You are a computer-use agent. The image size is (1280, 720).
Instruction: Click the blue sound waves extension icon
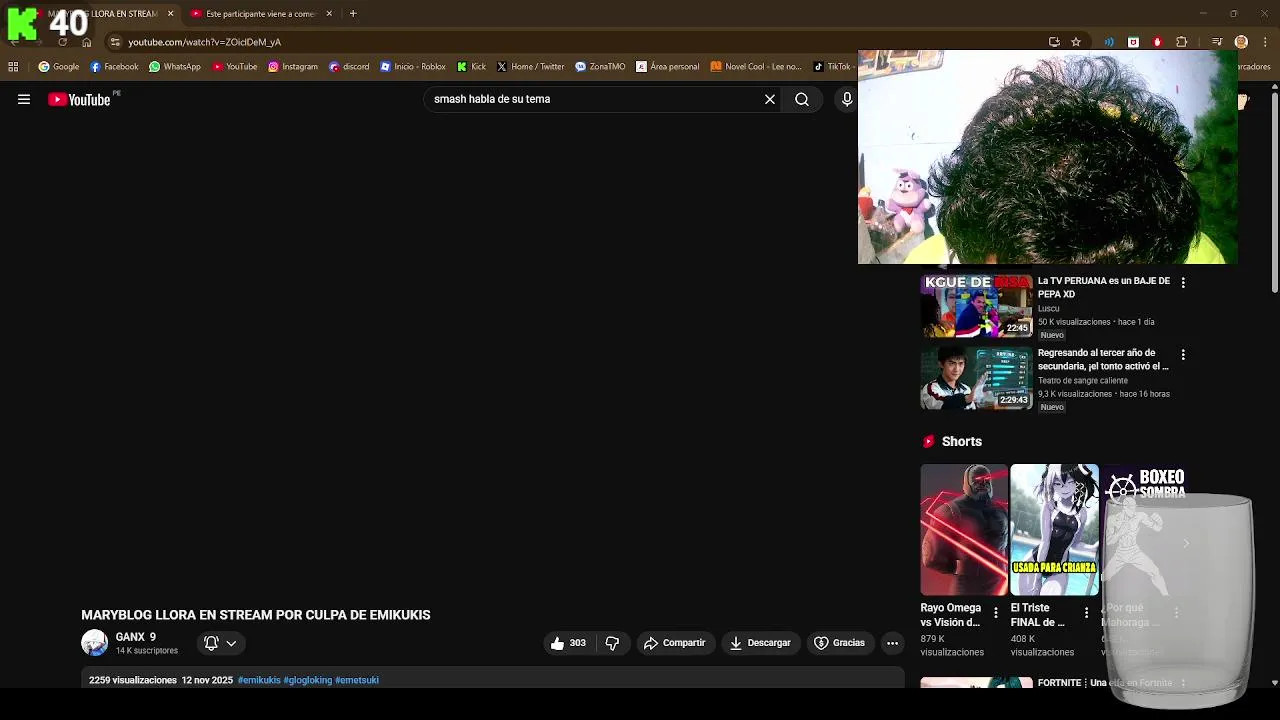(x=1109, y=42)
